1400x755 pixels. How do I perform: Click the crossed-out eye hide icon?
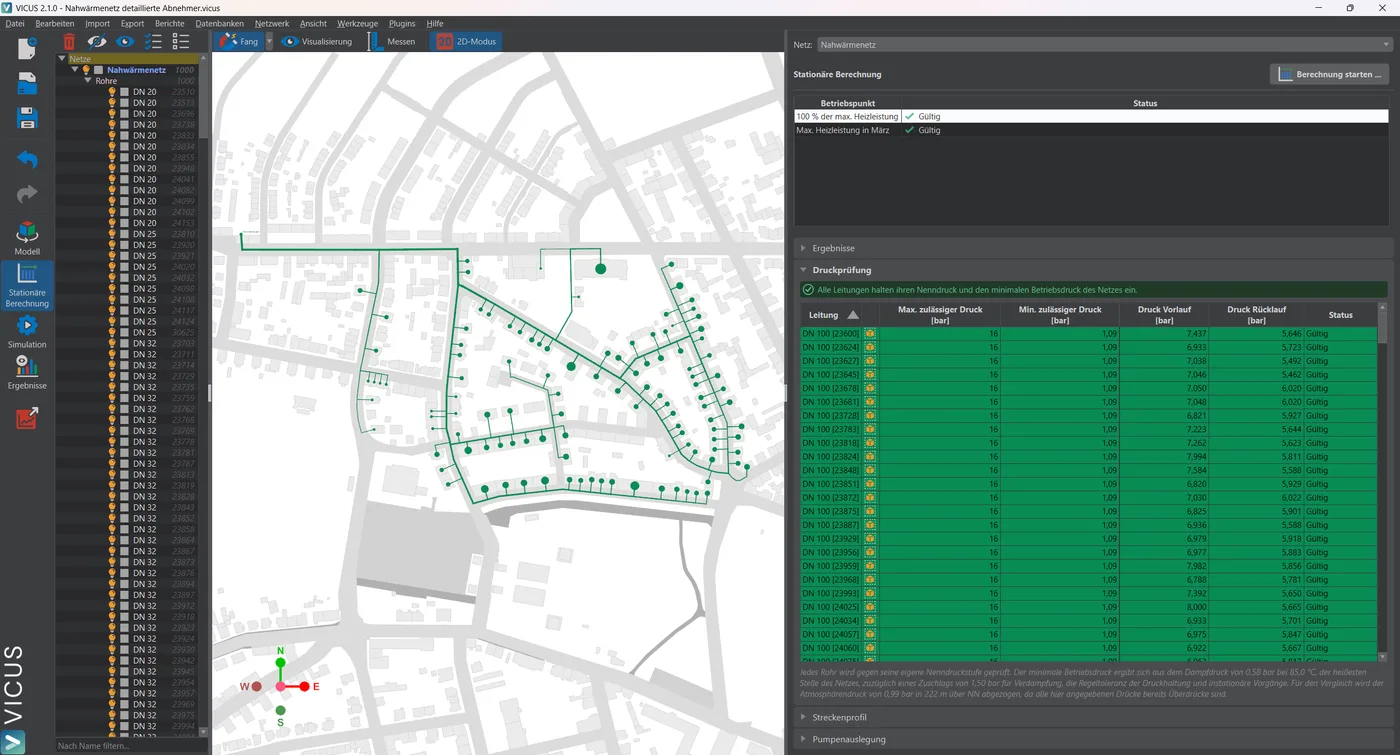tap(97, 41)
